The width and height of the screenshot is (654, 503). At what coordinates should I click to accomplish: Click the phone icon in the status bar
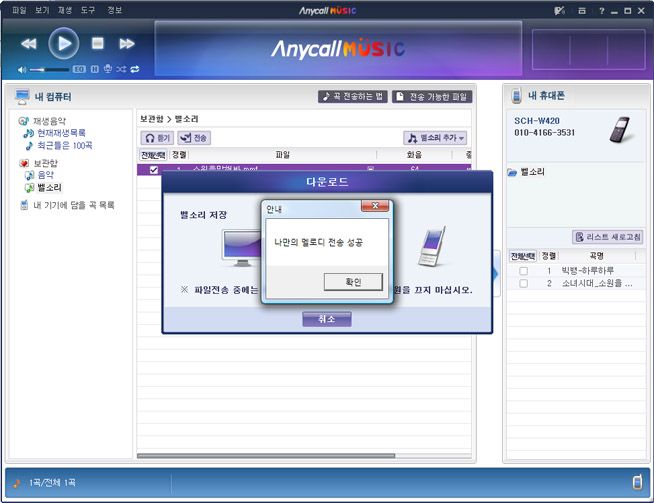click(637, 482)
